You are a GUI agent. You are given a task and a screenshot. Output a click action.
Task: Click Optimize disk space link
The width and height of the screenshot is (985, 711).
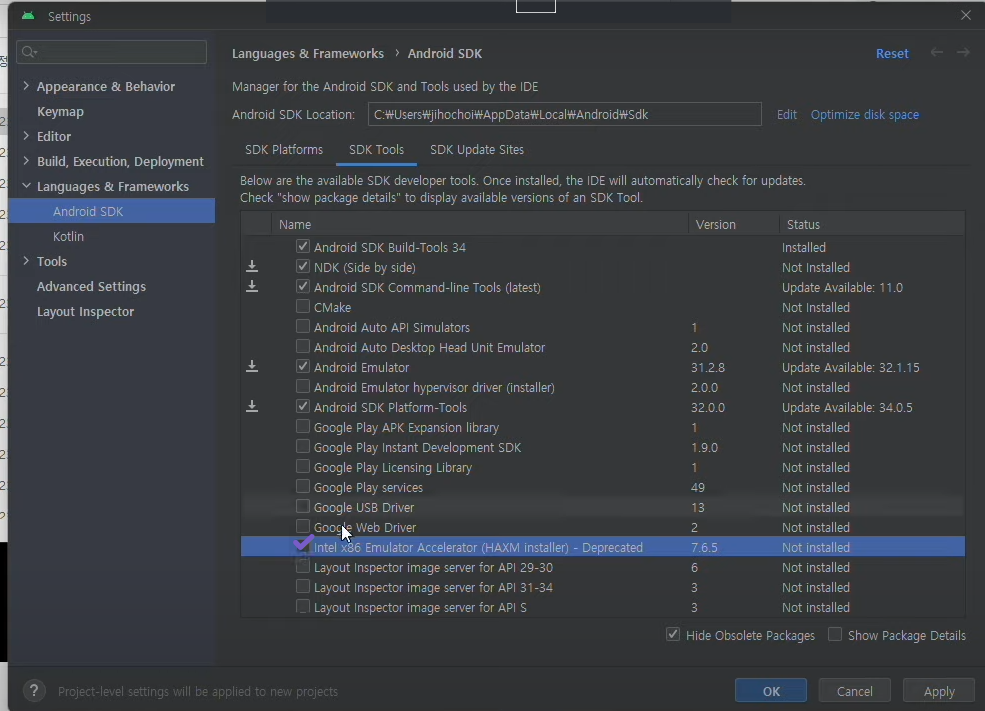click(x=864, y=114)
